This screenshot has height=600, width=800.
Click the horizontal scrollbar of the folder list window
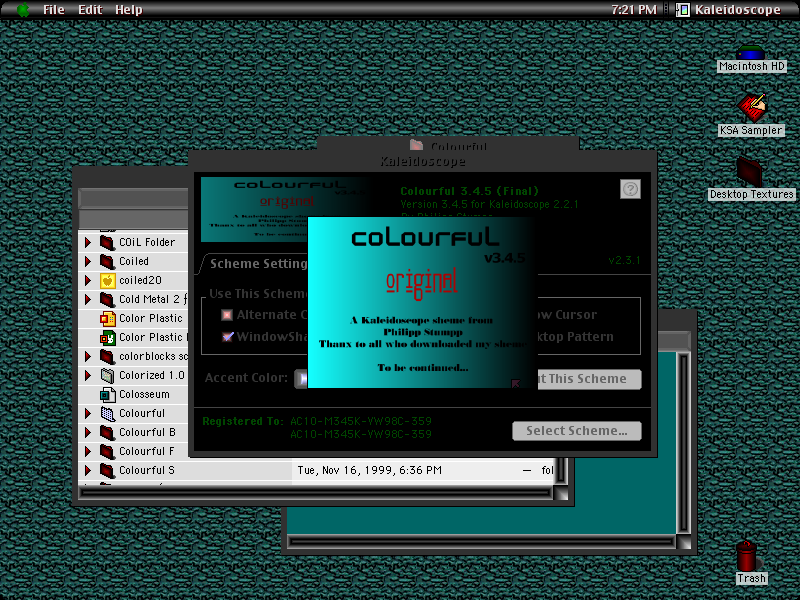pyautogui.click(x=315, y=493)
